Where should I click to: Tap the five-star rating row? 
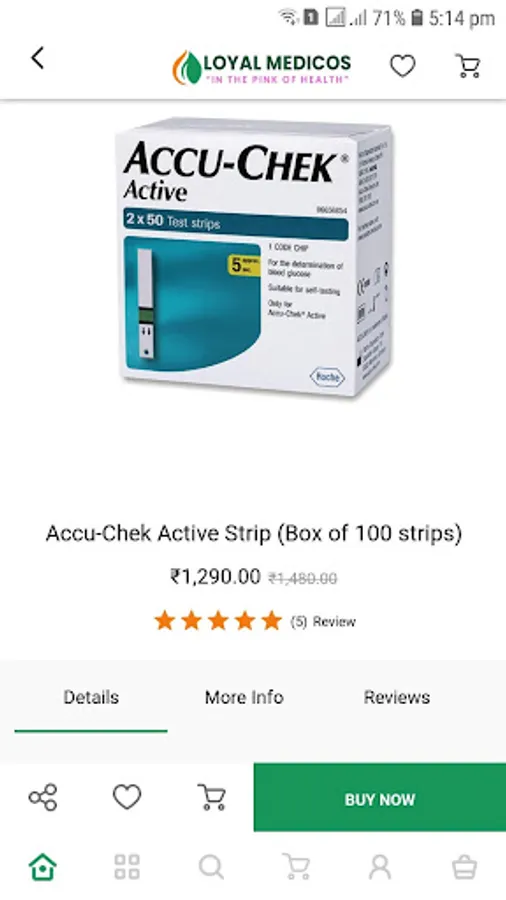coord(218,621)
